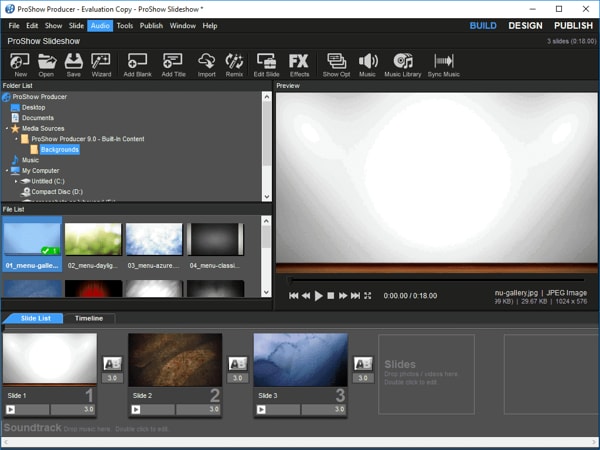600x450 pixels.
Task: Stop the preview playback
Action: coord(331,296)
